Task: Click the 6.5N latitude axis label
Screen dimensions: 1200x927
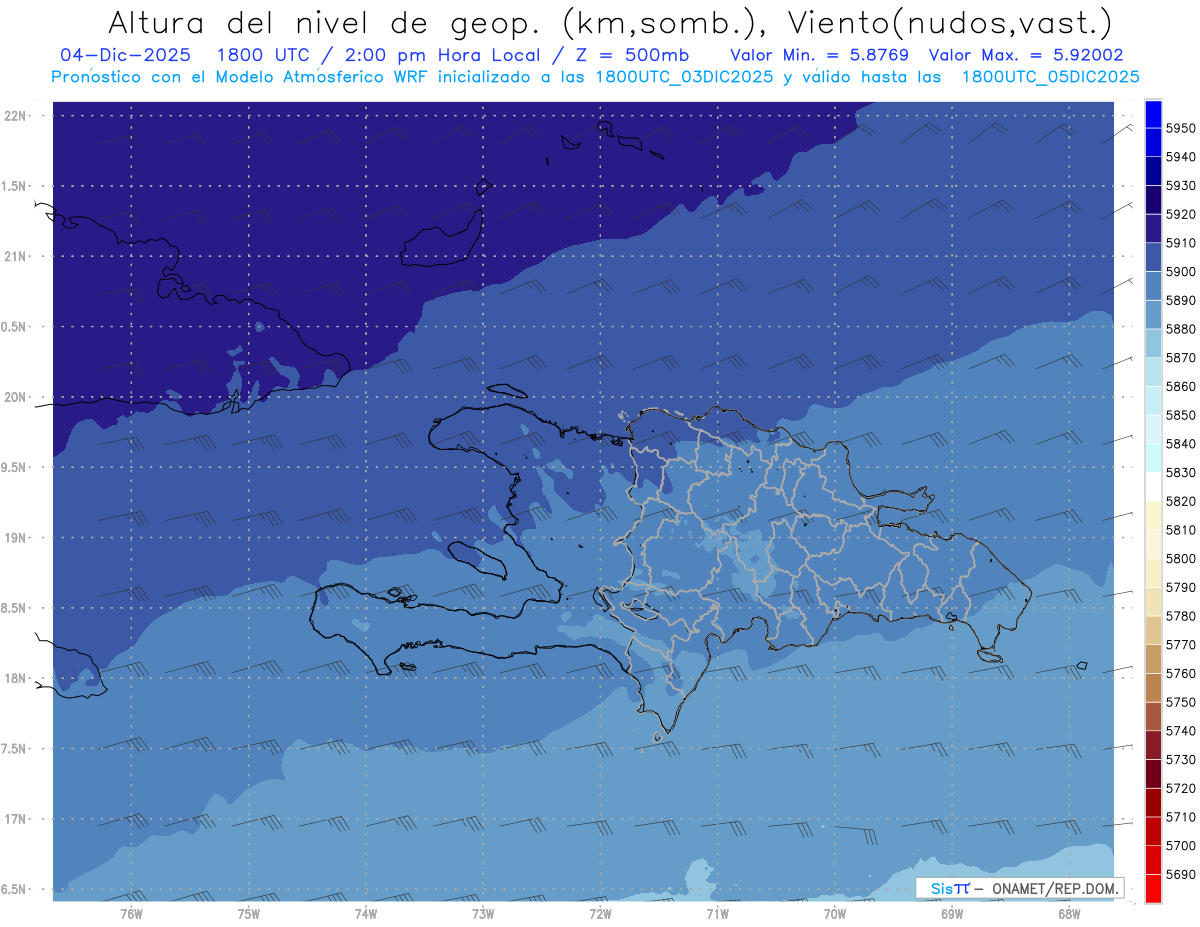Action: (x=15, y=890)
